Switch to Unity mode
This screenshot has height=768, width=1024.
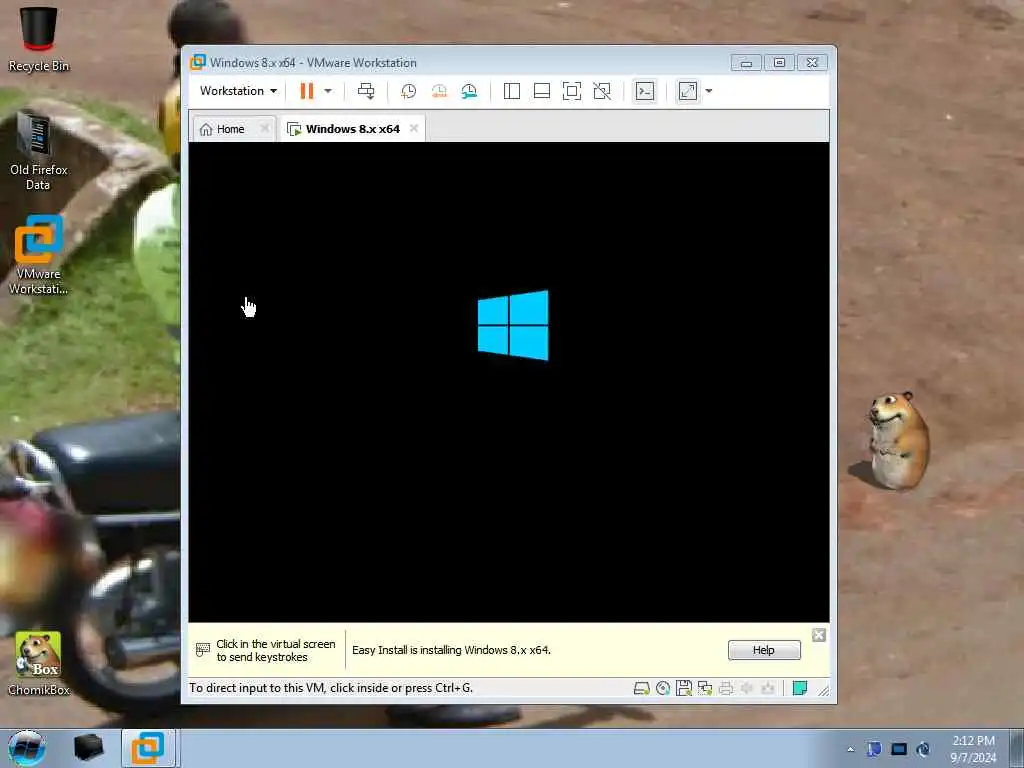(x=602, y=91)
